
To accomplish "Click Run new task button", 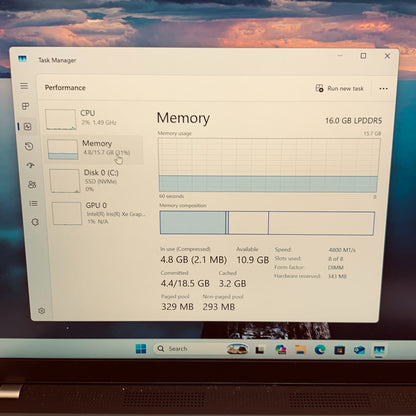I will (339, 88).
